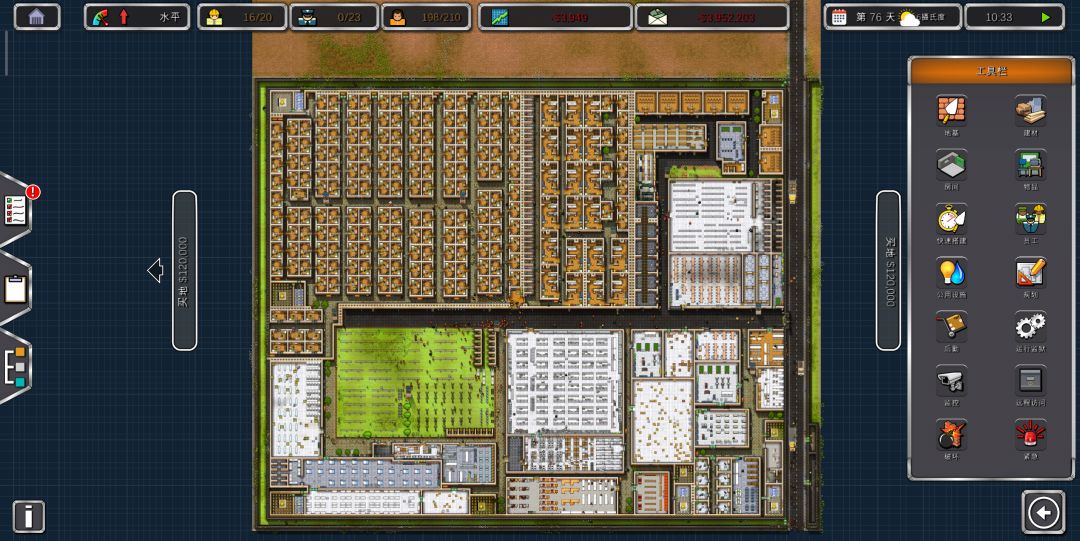The image size is (1080, 541).
Task: Tap the white left arrow expander
Action: coord(155,270)
